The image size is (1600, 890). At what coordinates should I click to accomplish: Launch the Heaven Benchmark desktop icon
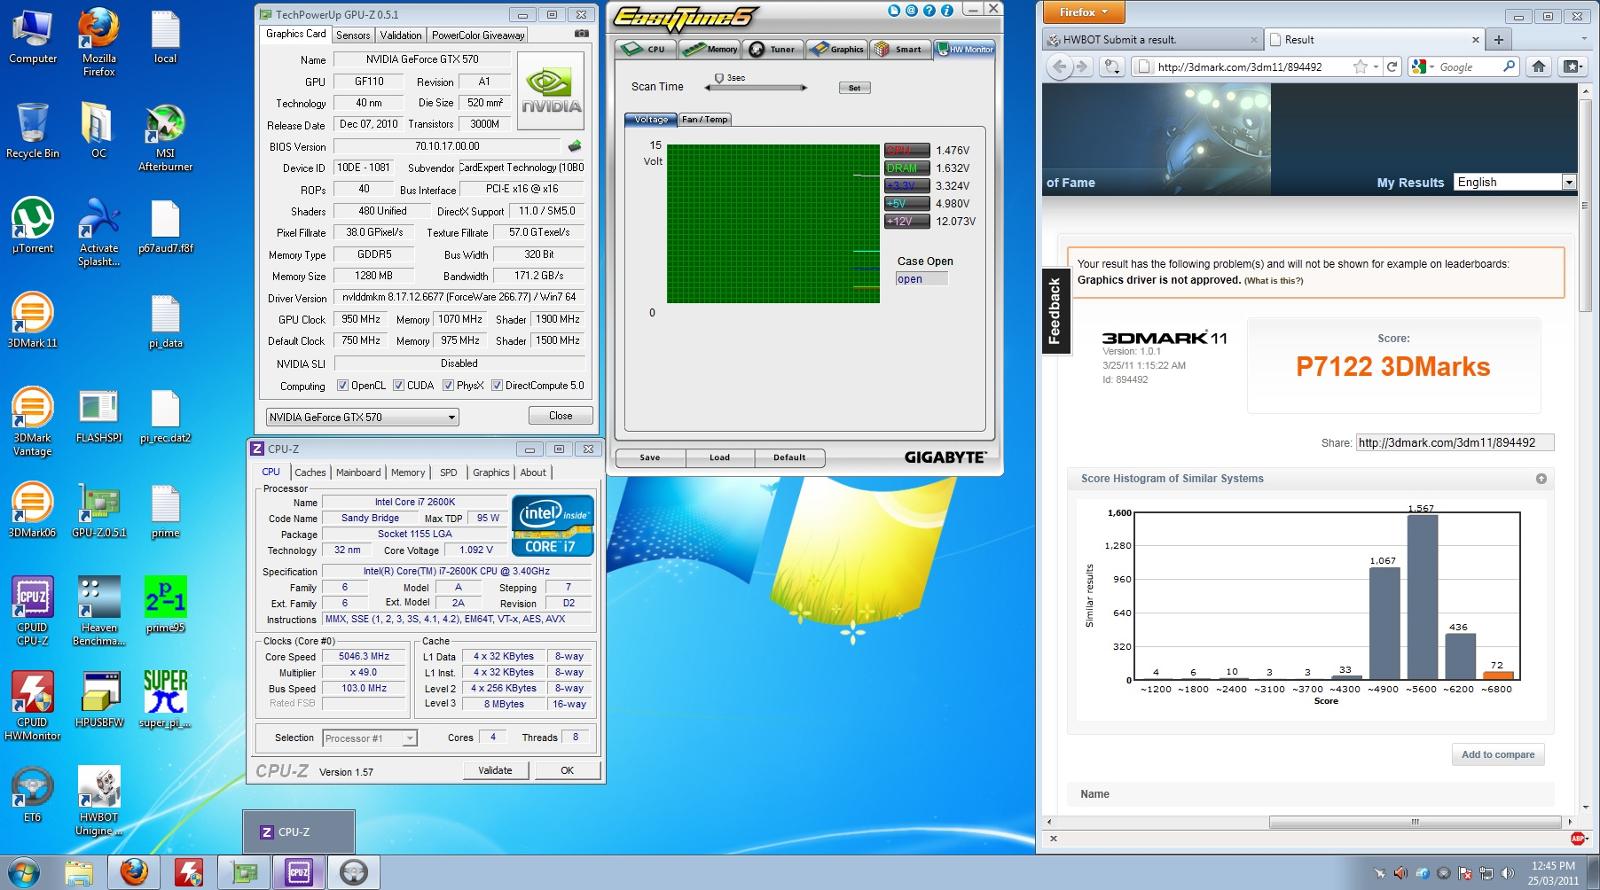(99, 610)
